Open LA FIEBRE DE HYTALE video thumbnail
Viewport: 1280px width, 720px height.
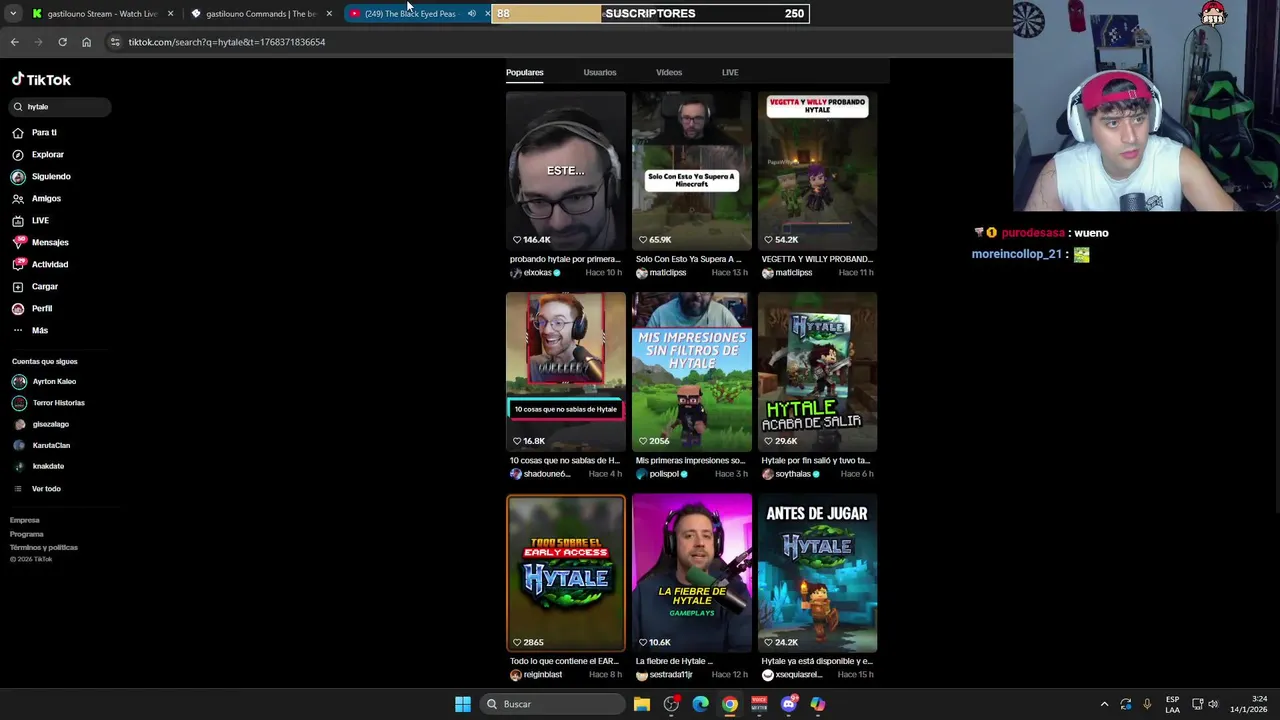(692, 573)
